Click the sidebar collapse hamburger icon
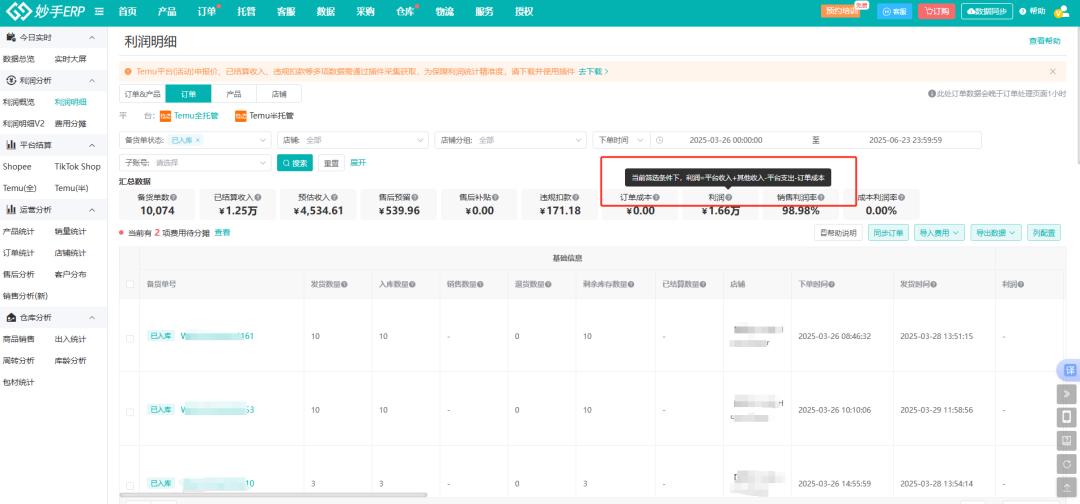The image size is (1080, 504). point(99,11)
